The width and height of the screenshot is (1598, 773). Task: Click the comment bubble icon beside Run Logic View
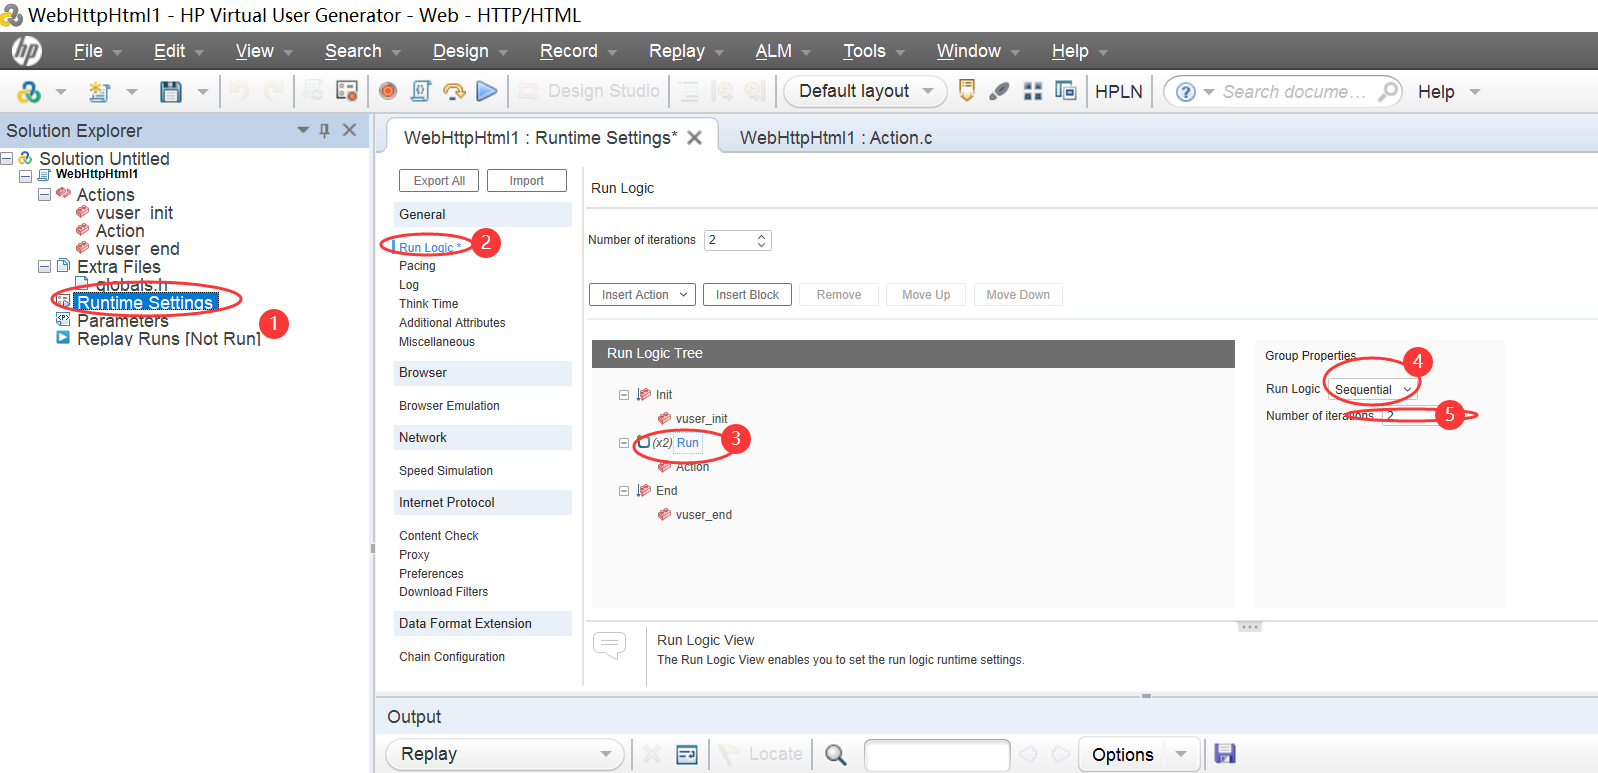click(x=610, y=645)
